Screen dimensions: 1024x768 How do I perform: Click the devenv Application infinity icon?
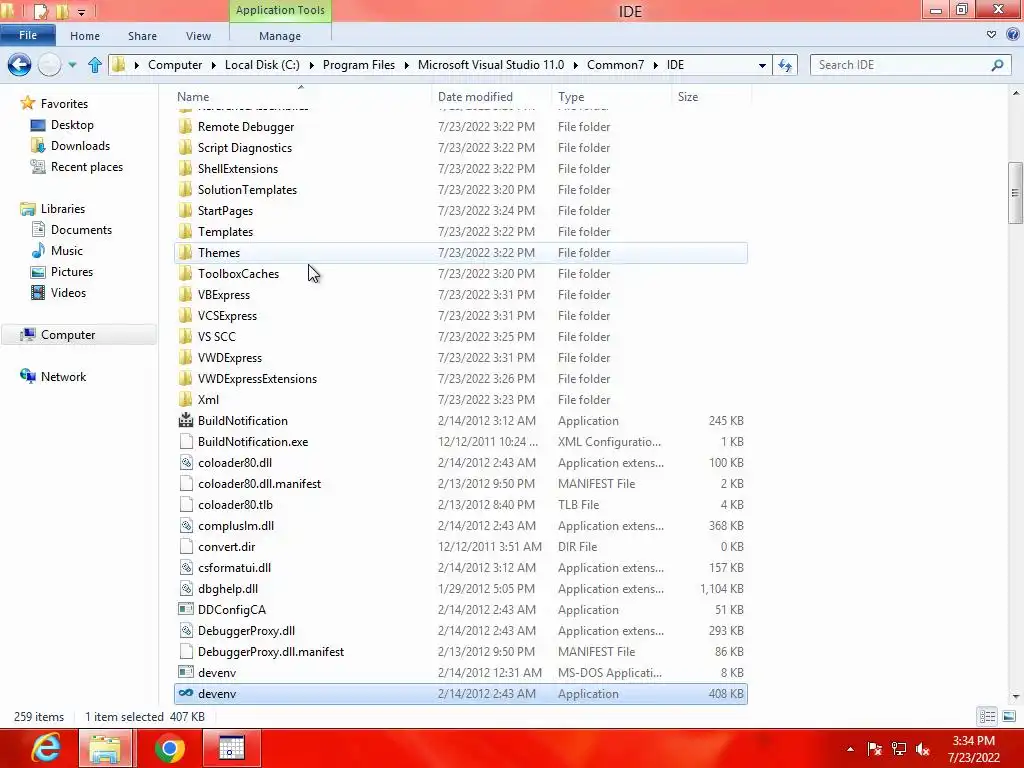tap(186, 694)
